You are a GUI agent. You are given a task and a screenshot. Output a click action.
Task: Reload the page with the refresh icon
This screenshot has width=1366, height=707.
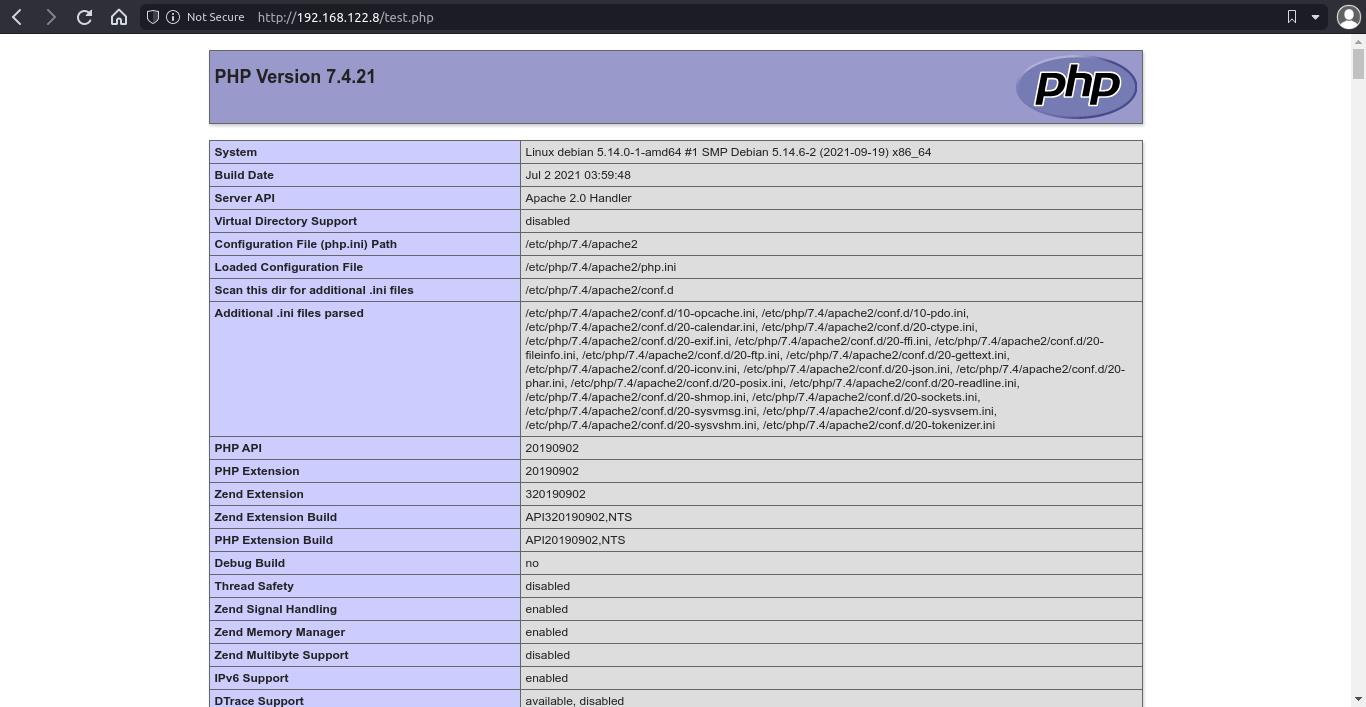tap(84, 17)
